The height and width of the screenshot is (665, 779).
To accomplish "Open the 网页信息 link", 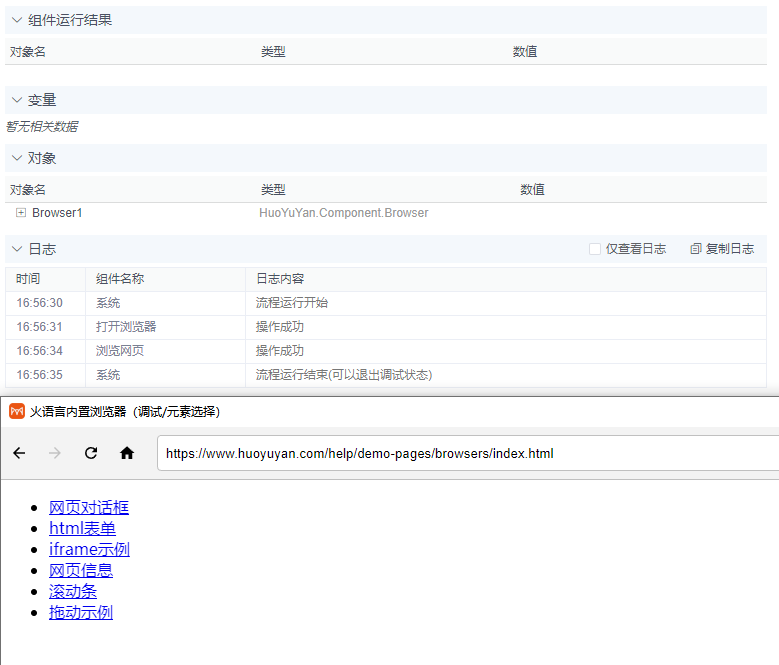I will (x=81, y=570).
